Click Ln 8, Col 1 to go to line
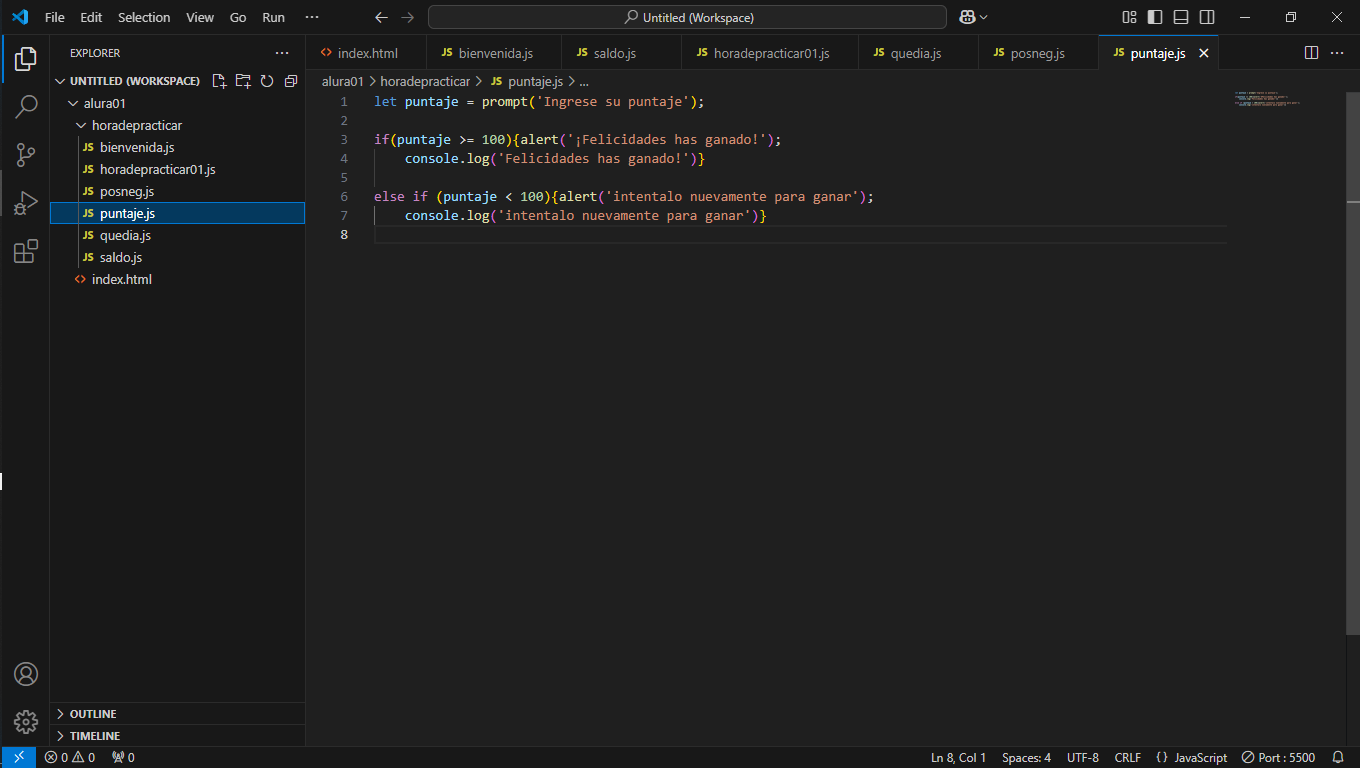 click(958, 757)
